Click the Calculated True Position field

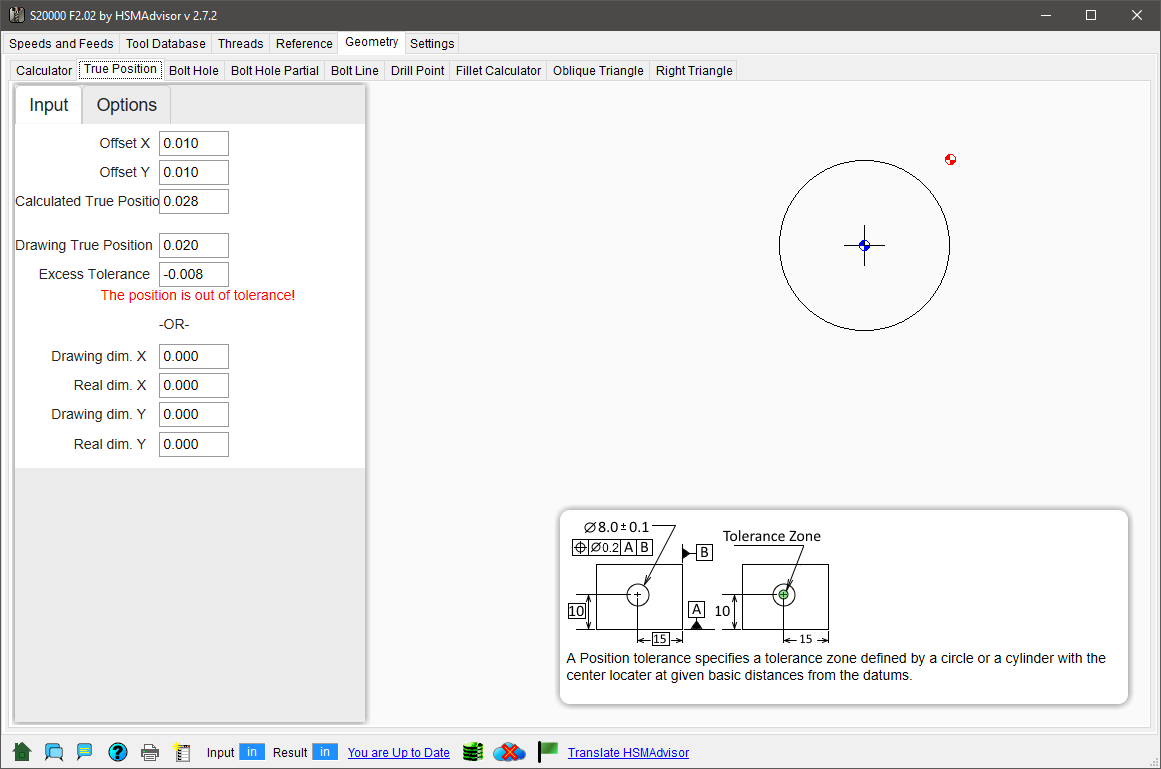(194, 201)
